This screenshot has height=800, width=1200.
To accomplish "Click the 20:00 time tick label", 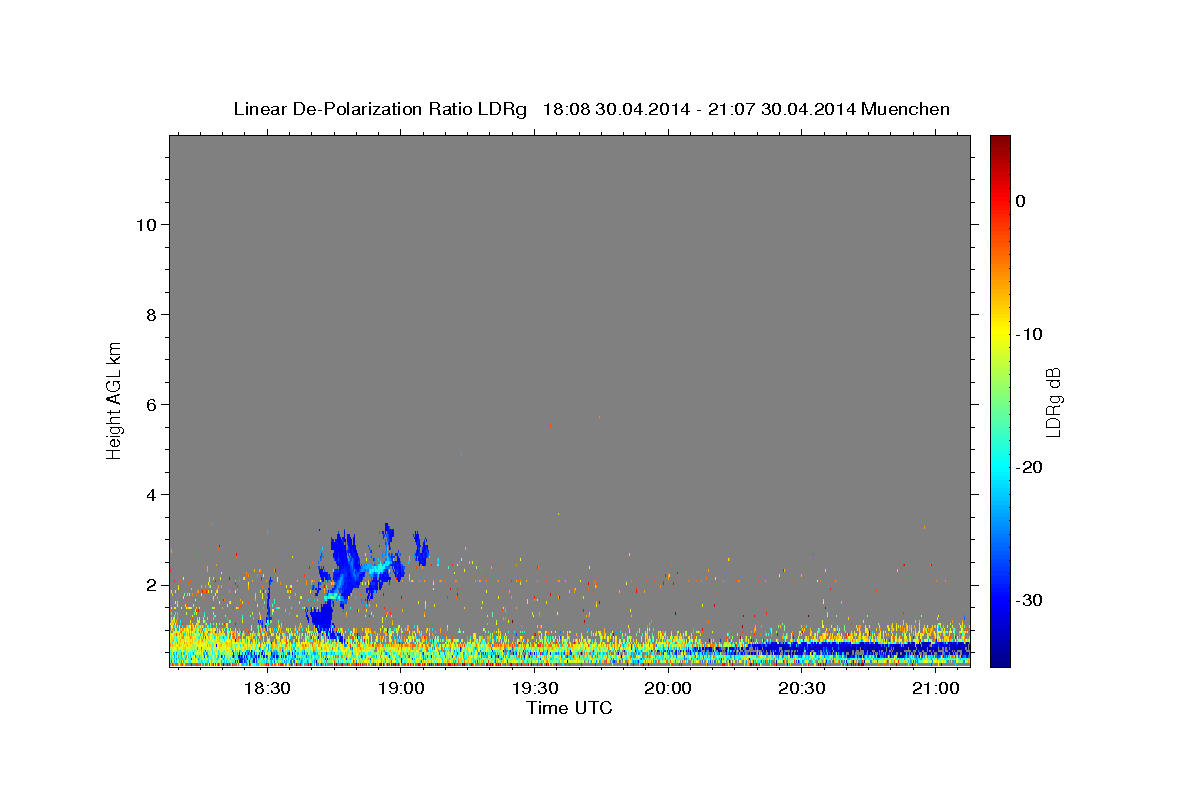I will (668, 689).
